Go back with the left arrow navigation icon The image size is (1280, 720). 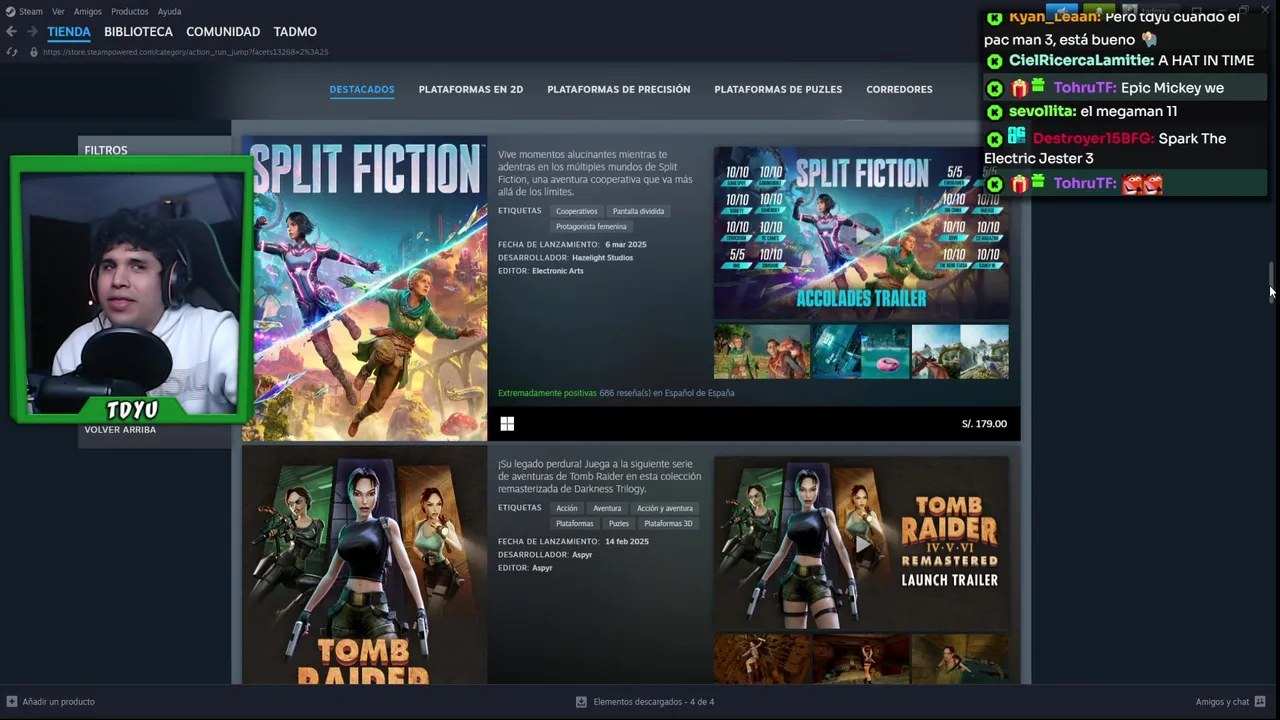[x=11, y=32]
